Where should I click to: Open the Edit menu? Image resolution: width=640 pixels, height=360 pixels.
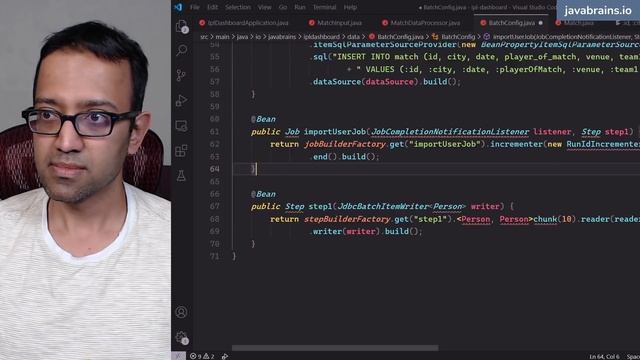[212, 7]
